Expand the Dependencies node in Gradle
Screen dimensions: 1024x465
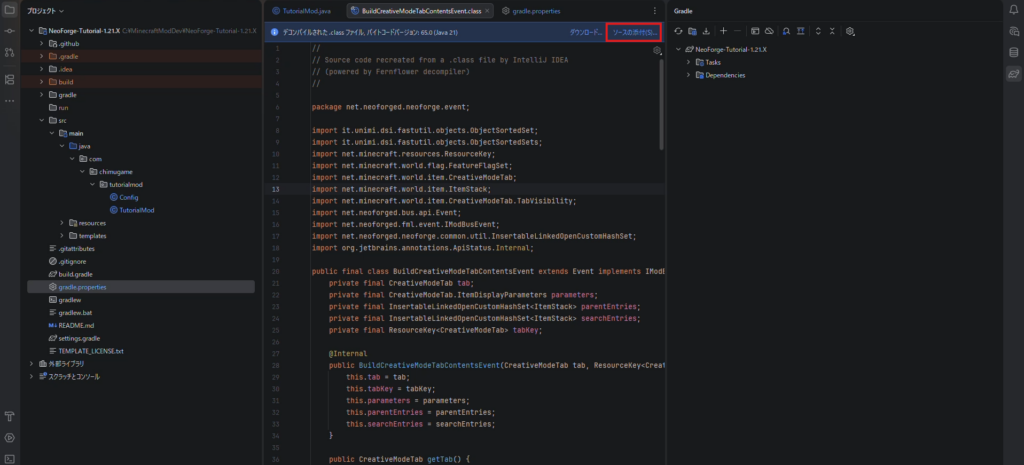click(x=688, y=75)
